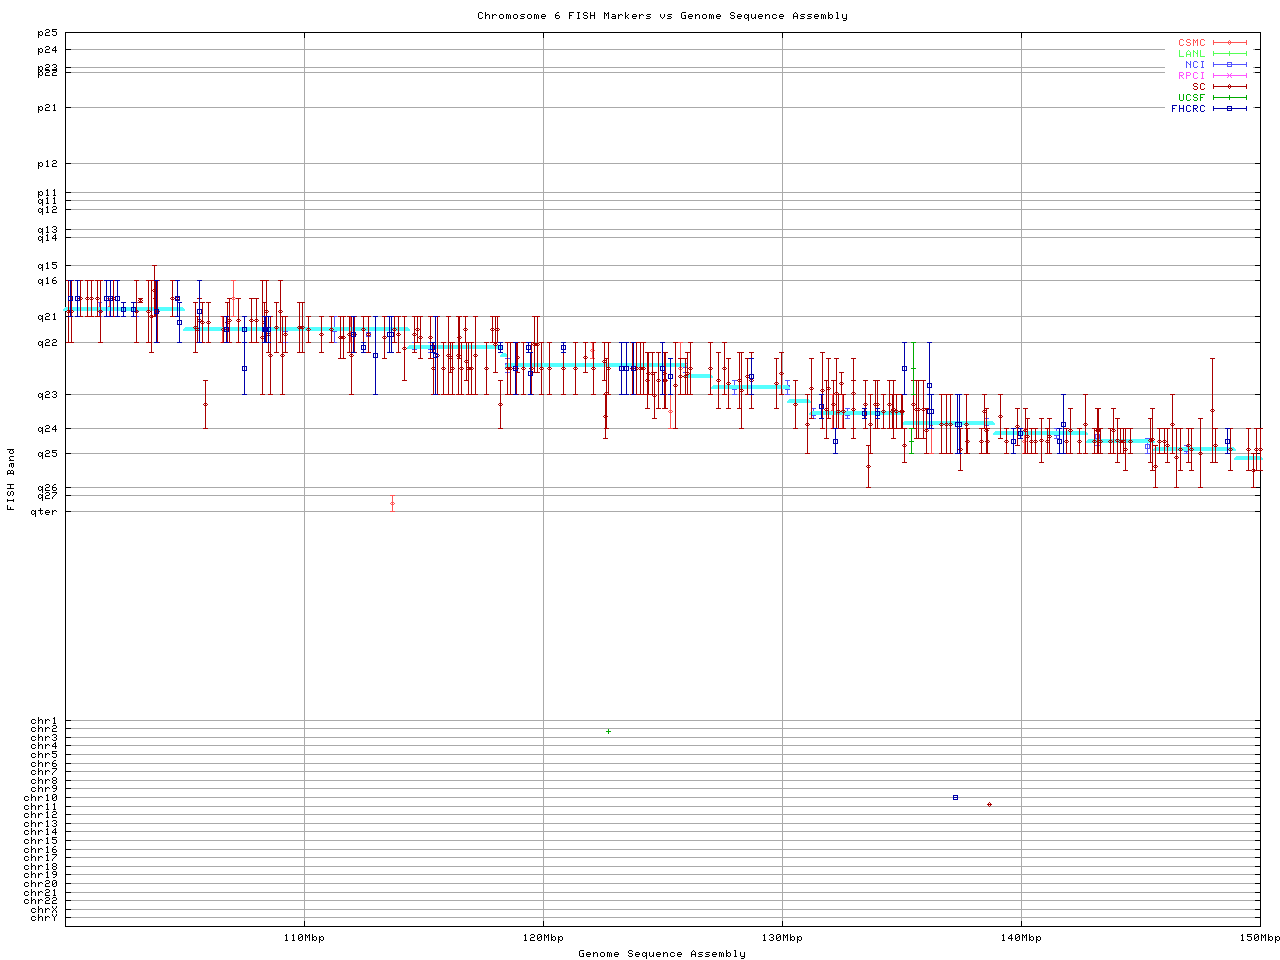Click the Genome Sequence Assembly axis label
Image resolution: width=1280 pixels, height=960 pixels.
(662, 954)
